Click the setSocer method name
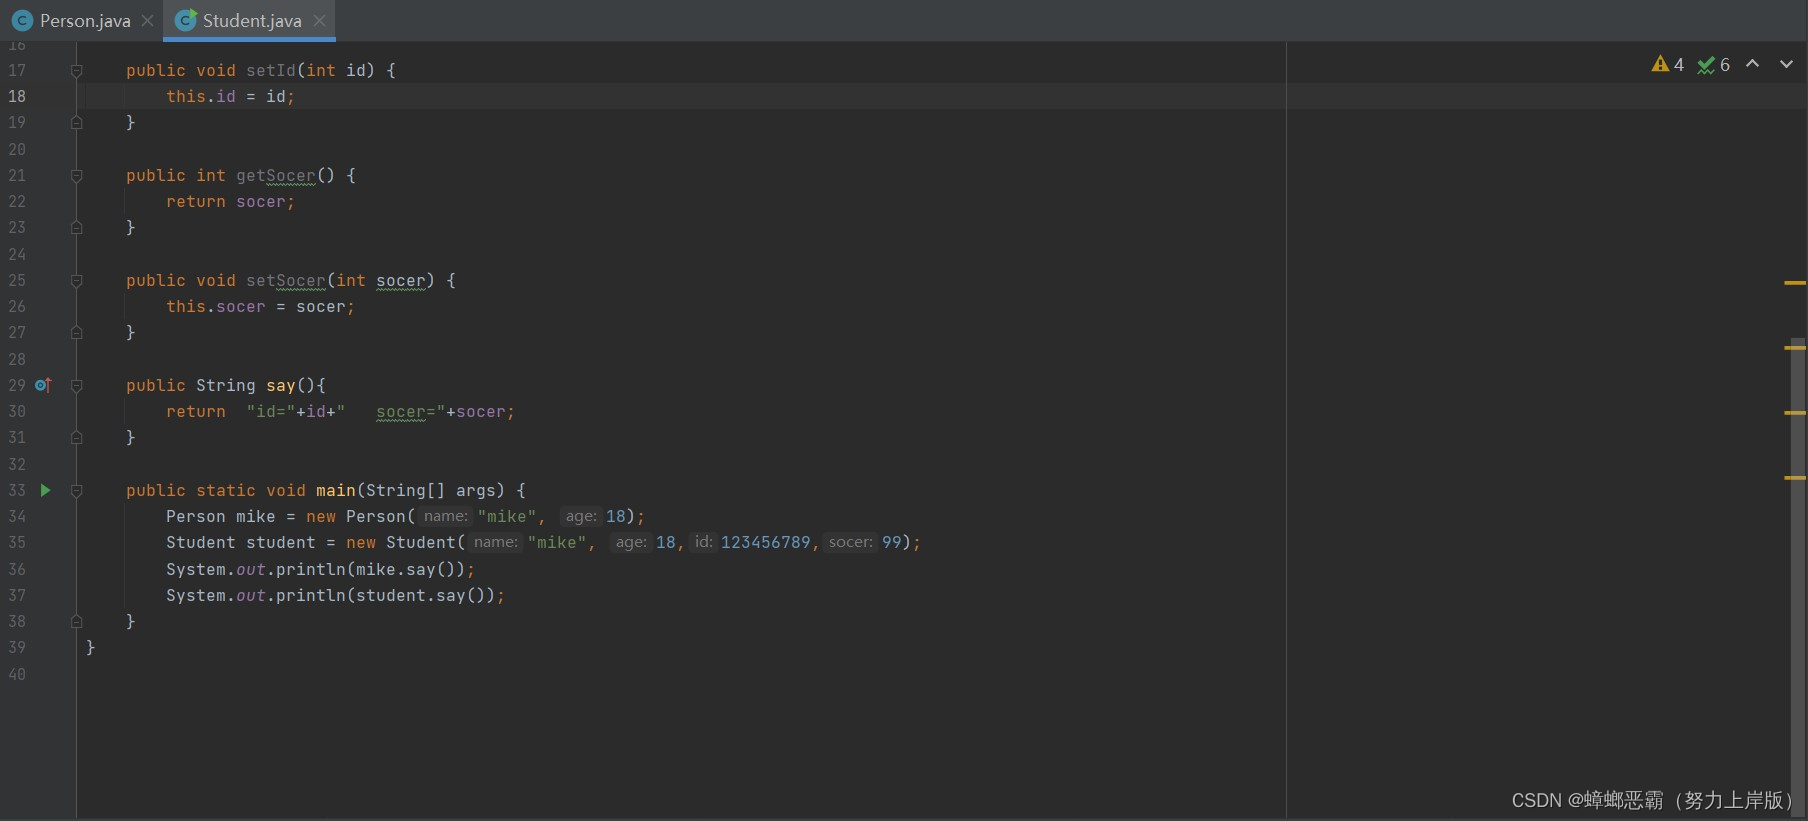This screenshot has height=821, width=1808. 286,280
